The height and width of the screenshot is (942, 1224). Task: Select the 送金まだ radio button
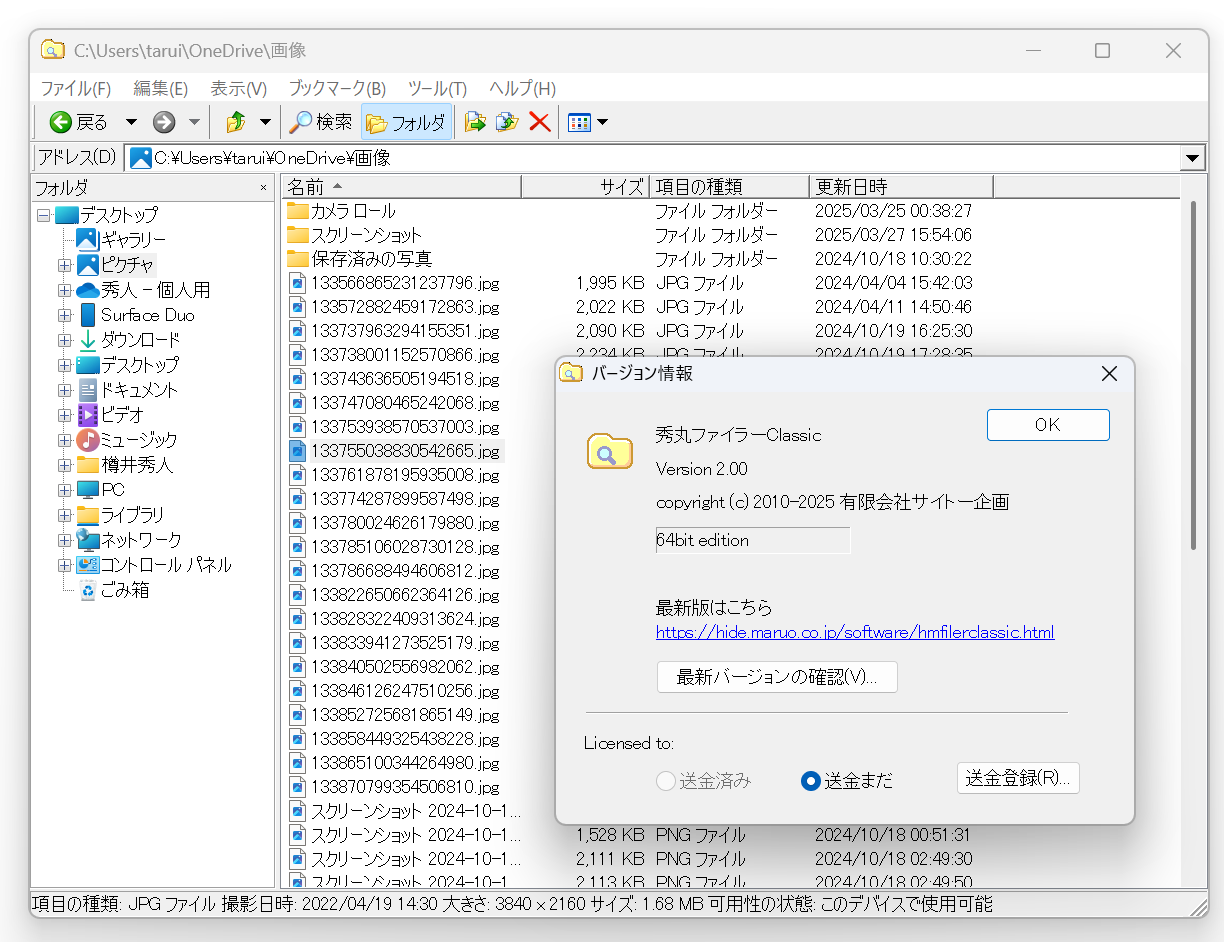coord(810,781)
